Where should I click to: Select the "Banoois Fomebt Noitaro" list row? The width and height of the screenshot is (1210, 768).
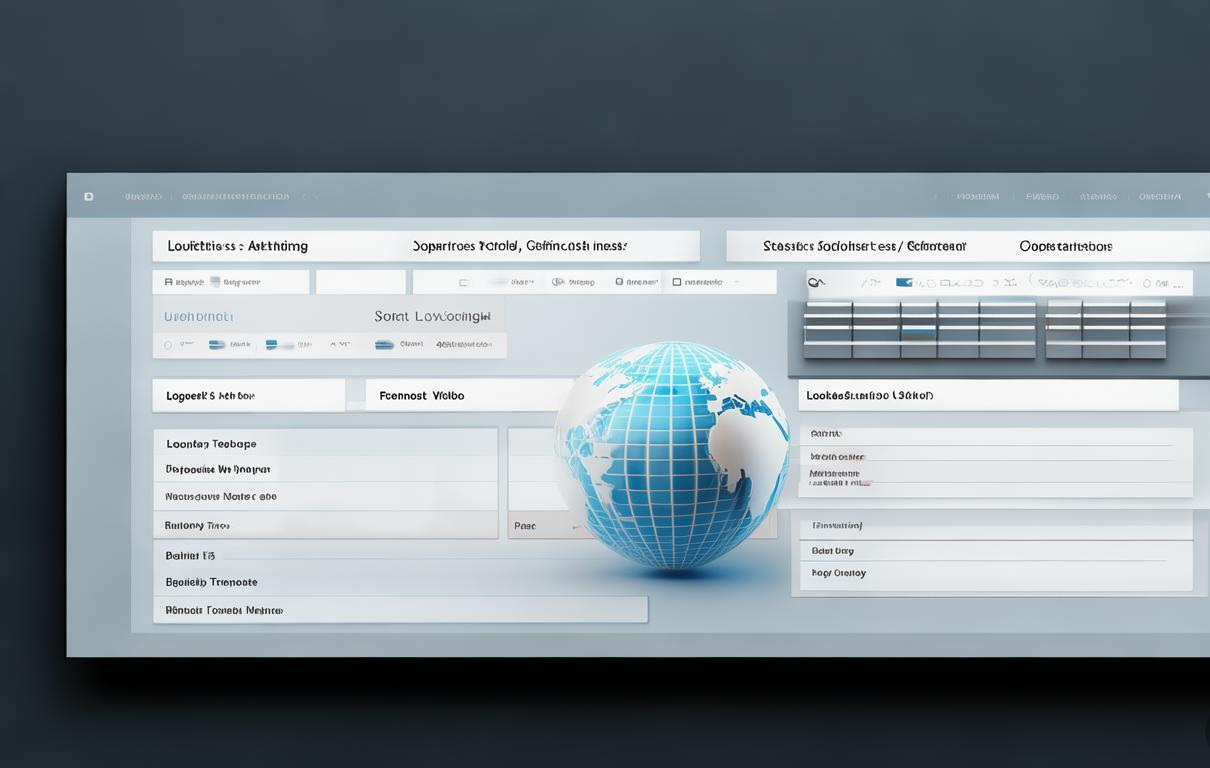tap(400, 610)
